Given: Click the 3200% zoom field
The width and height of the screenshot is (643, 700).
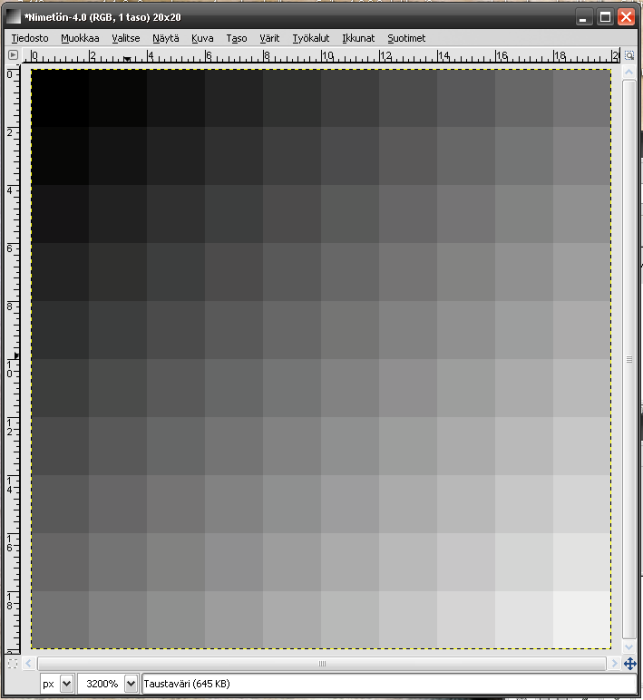Looking at the screenshot, I should tap(101, 683).
